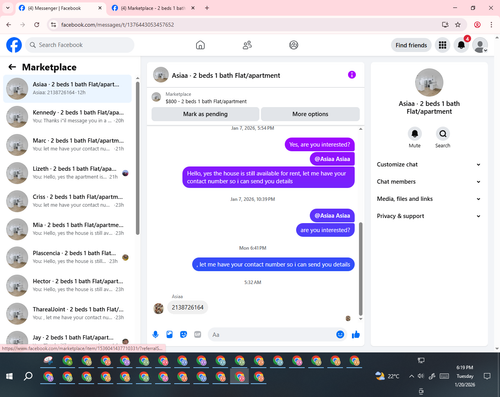Open Marc conversation
Image resolution: width=500 pixels, height=397 pixels.
click(67, 145)
